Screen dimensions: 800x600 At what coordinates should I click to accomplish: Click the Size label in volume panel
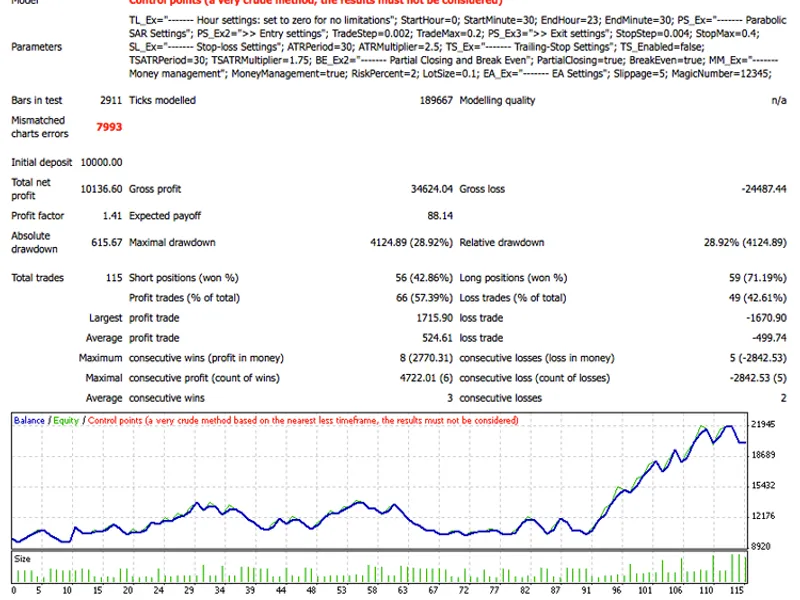(22, 559)
